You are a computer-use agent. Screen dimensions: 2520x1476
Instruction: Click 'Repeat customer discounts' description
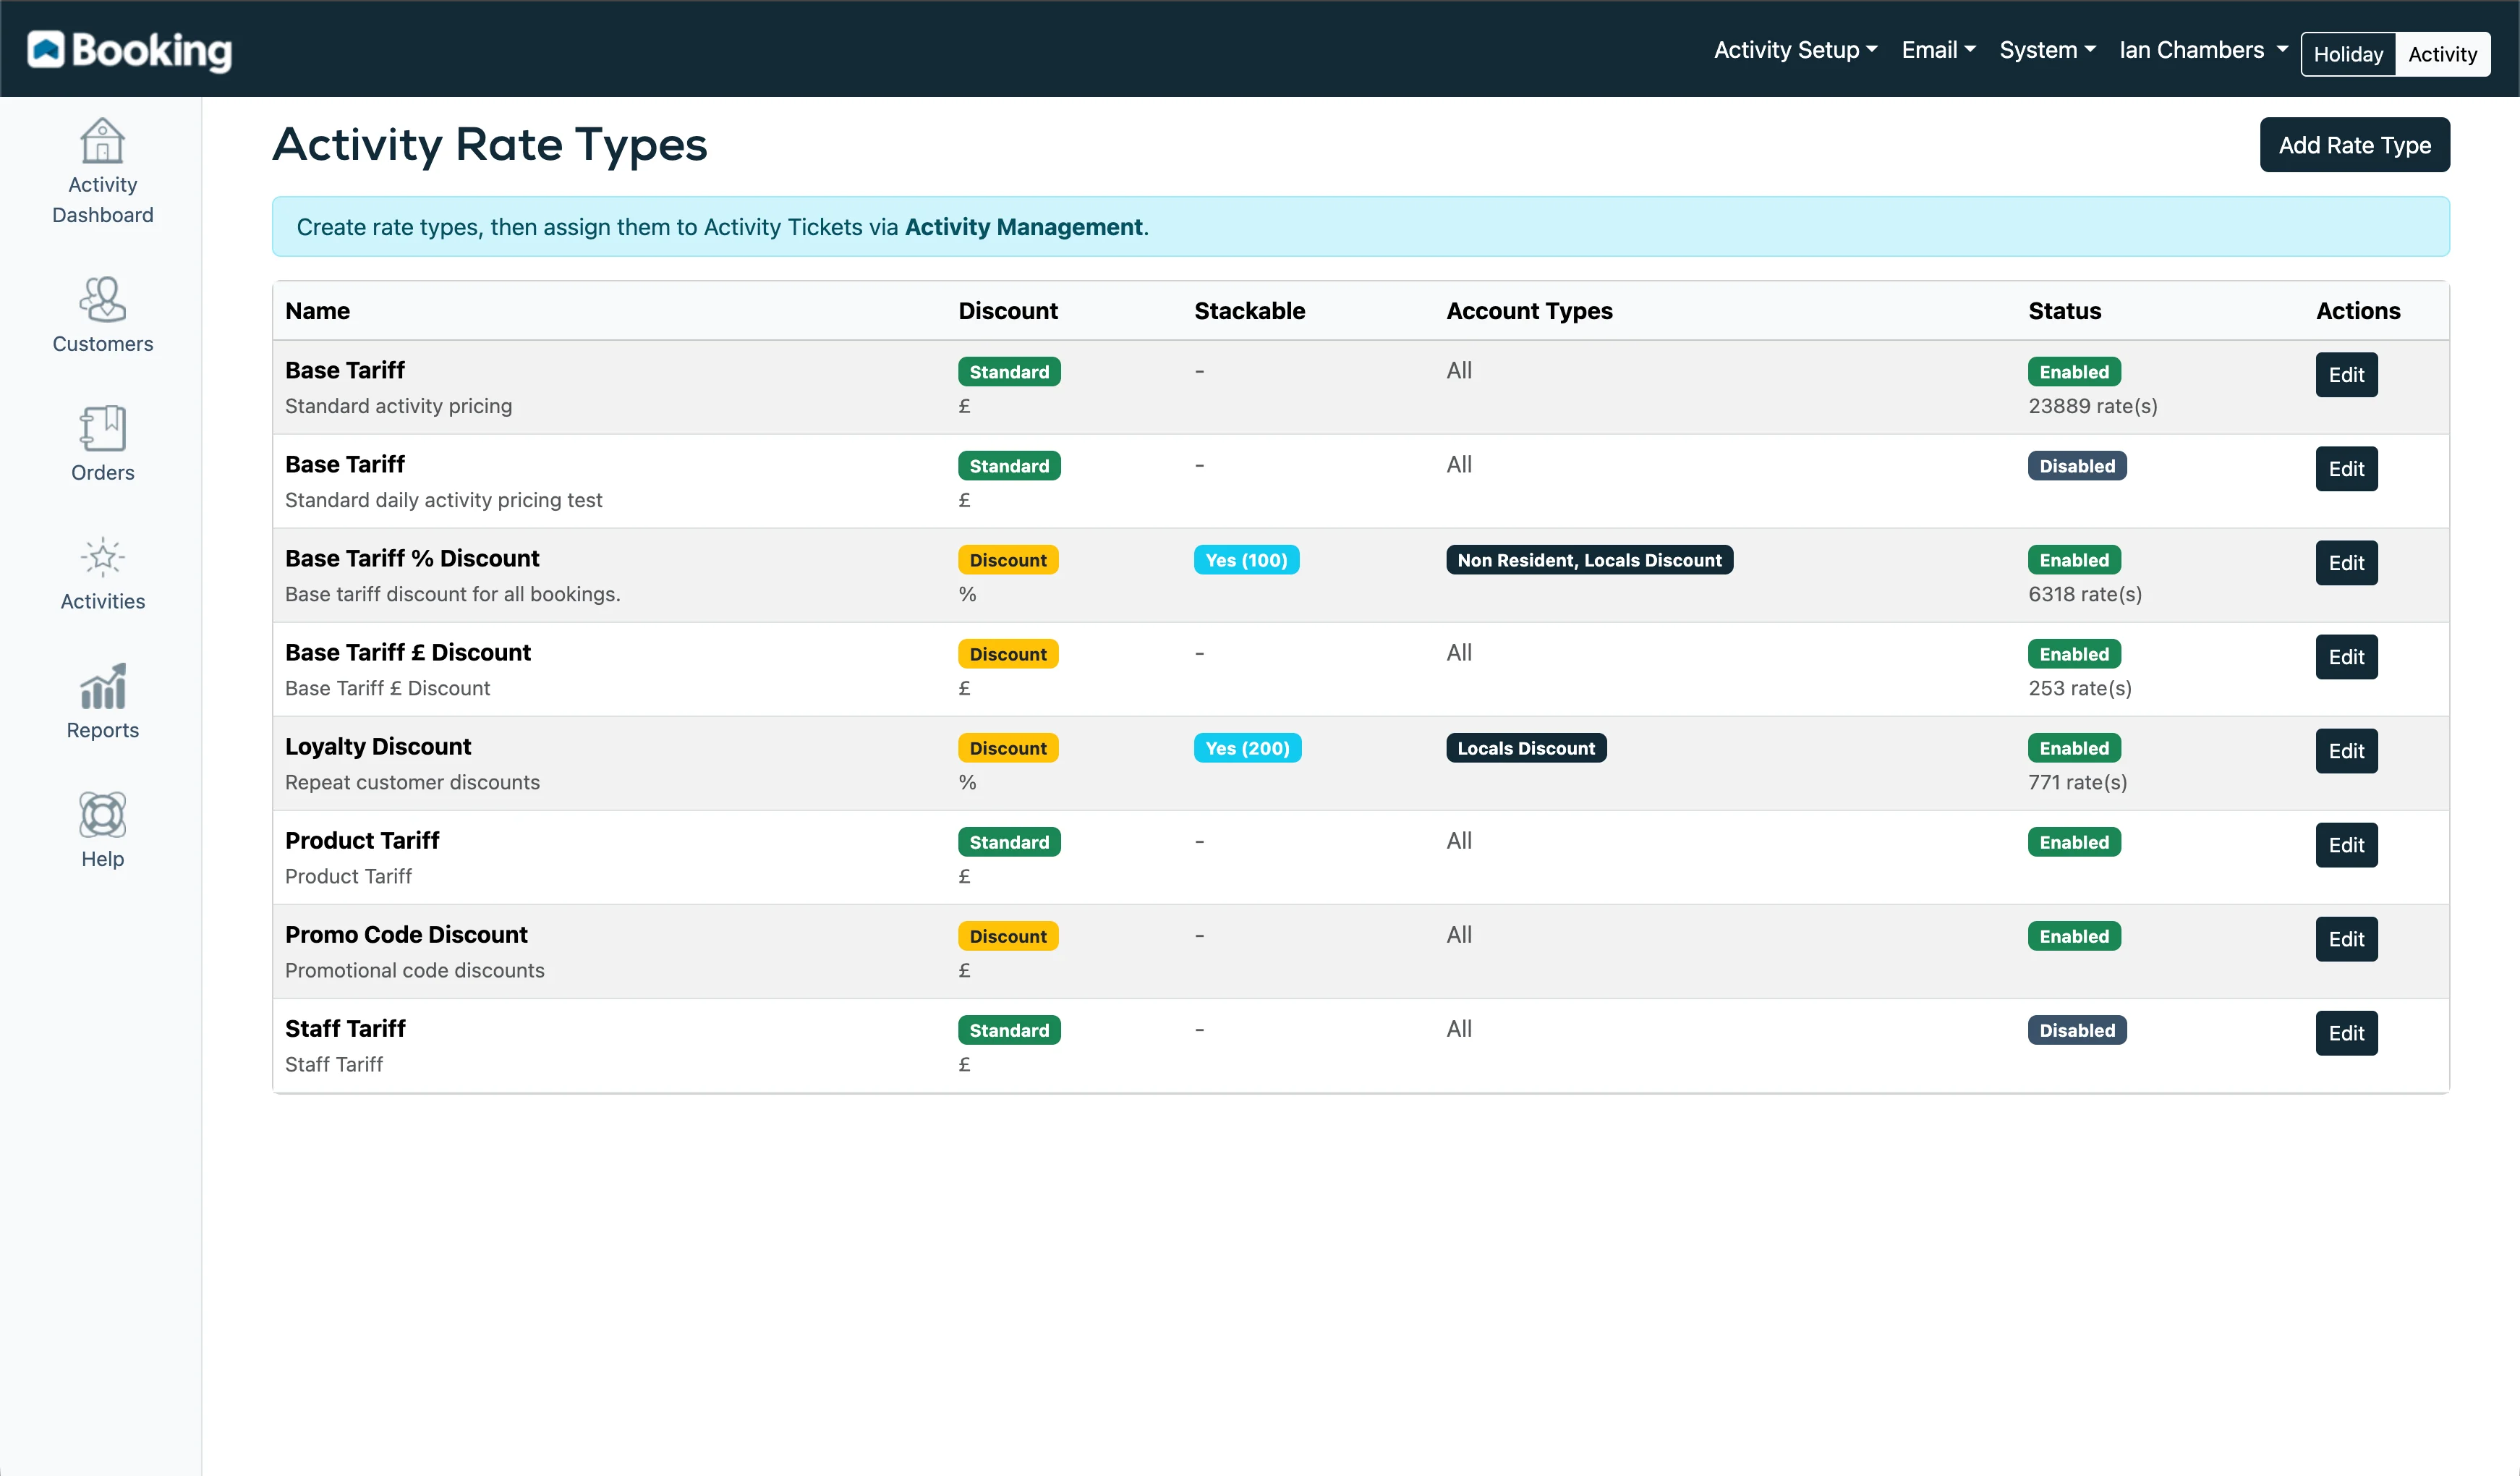coord(412,782)
